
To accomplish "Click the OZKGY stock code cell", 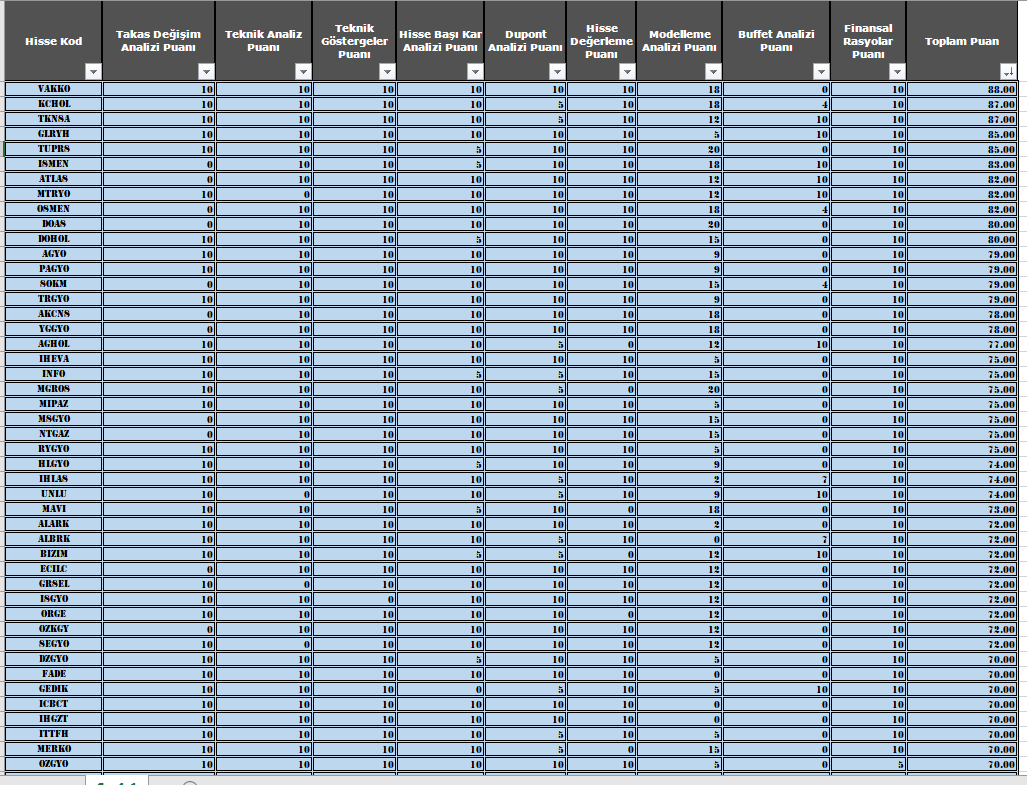I will click(54, 629).
